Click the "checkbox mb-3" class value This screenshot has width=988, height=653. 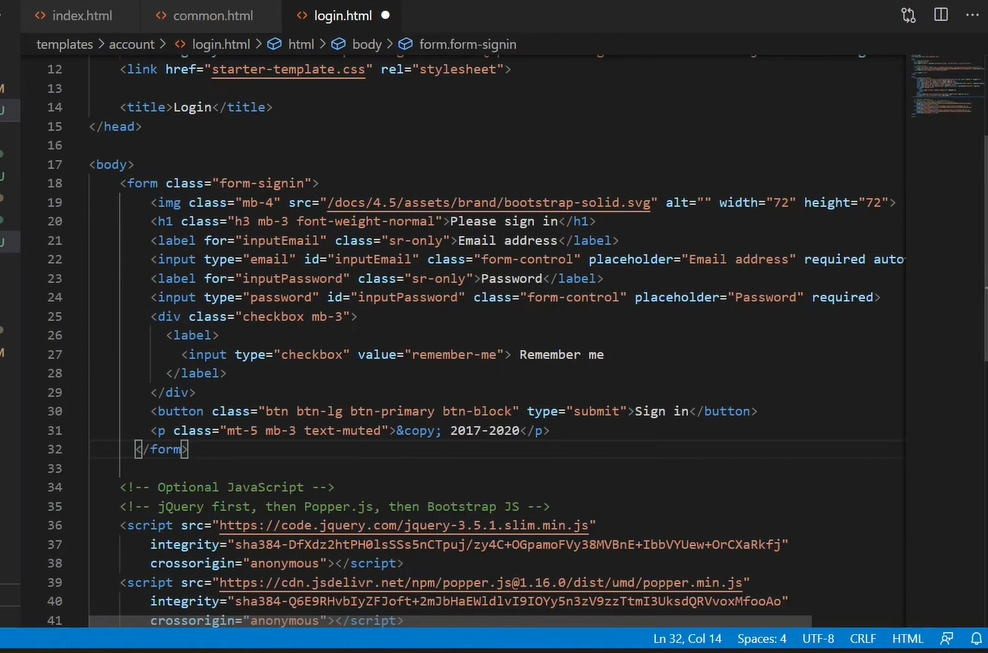pyautogui.click(x=292, y=316)
